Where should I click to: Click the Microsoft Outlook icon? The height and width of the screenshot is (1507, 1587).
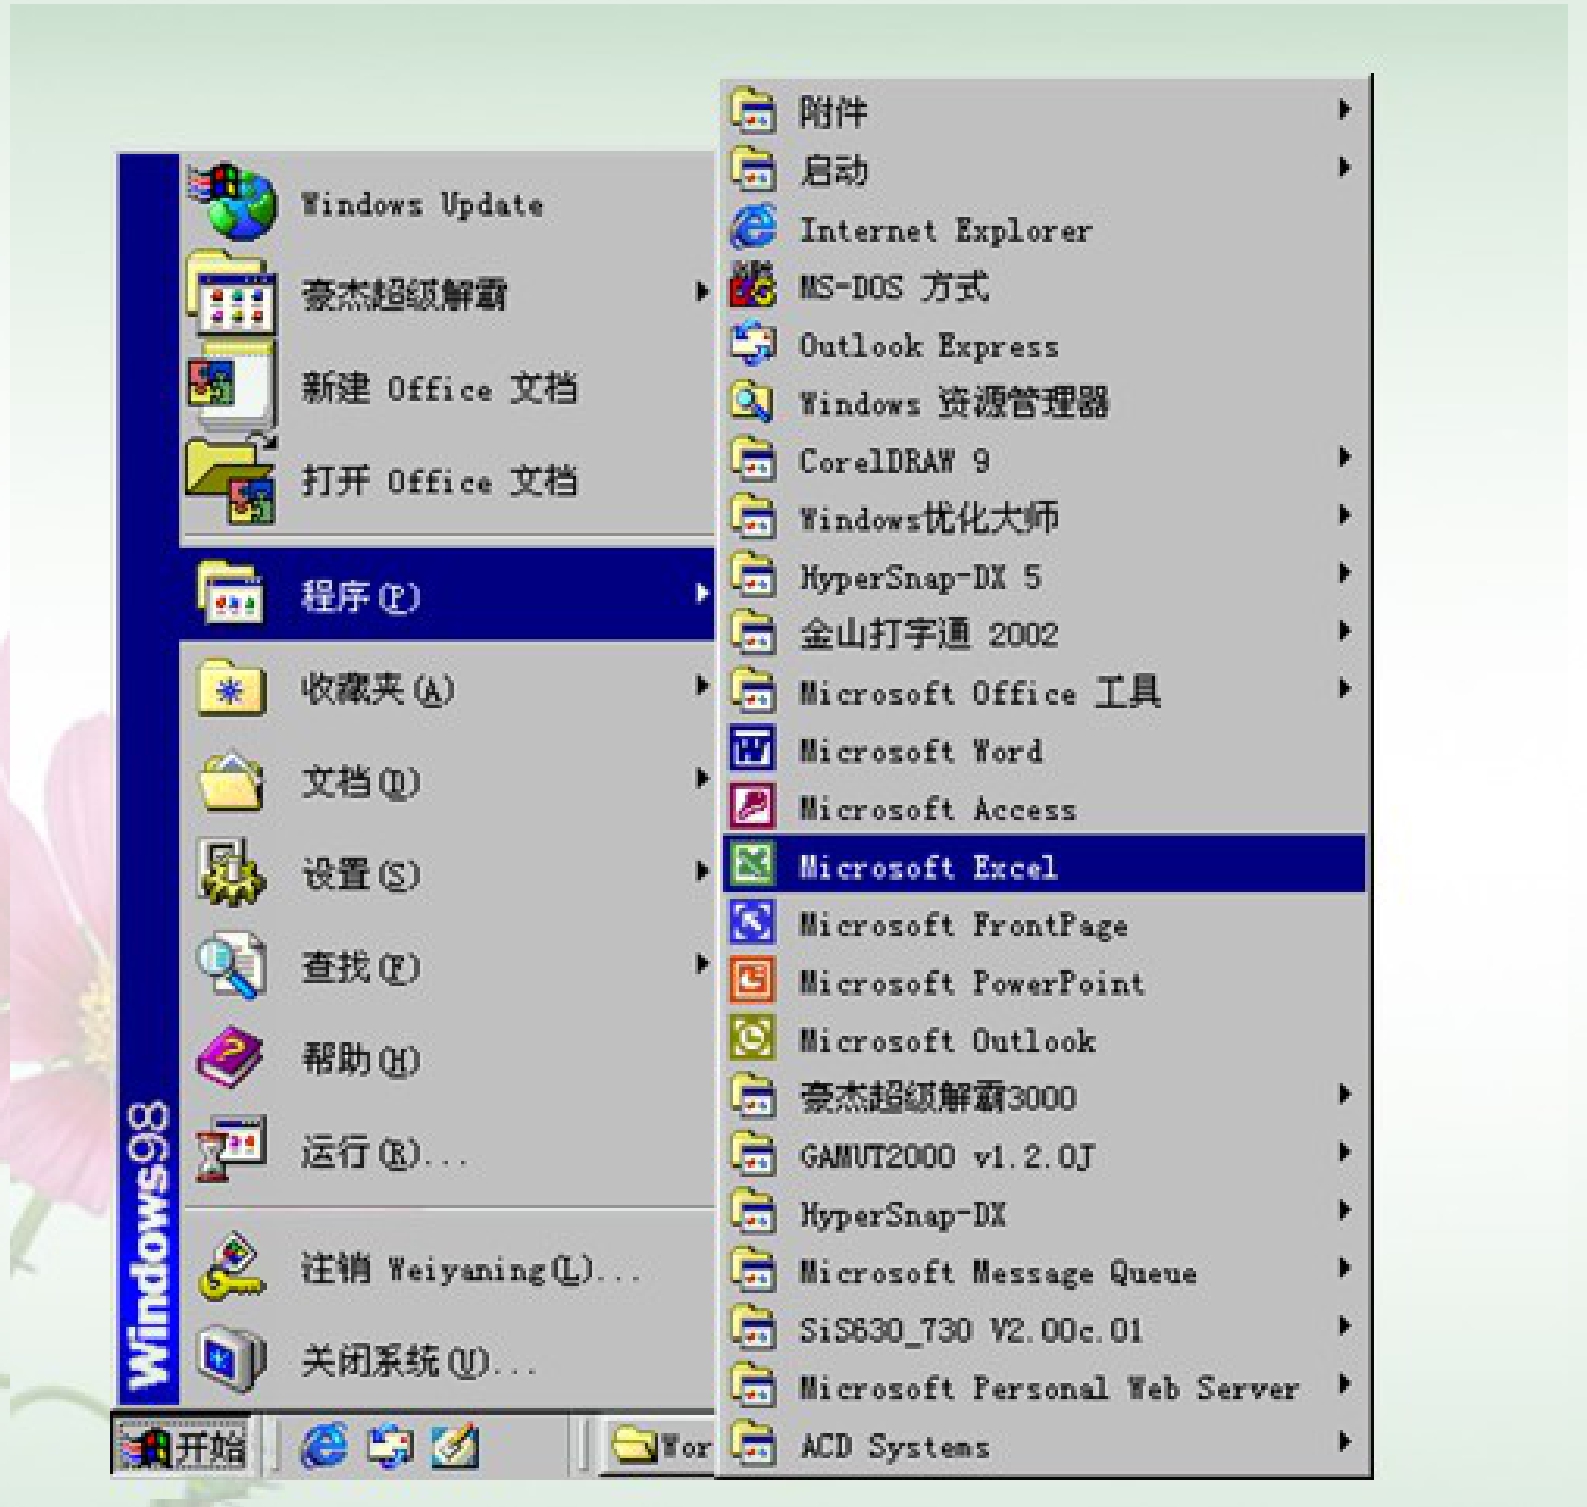(x=753, y=1039)
